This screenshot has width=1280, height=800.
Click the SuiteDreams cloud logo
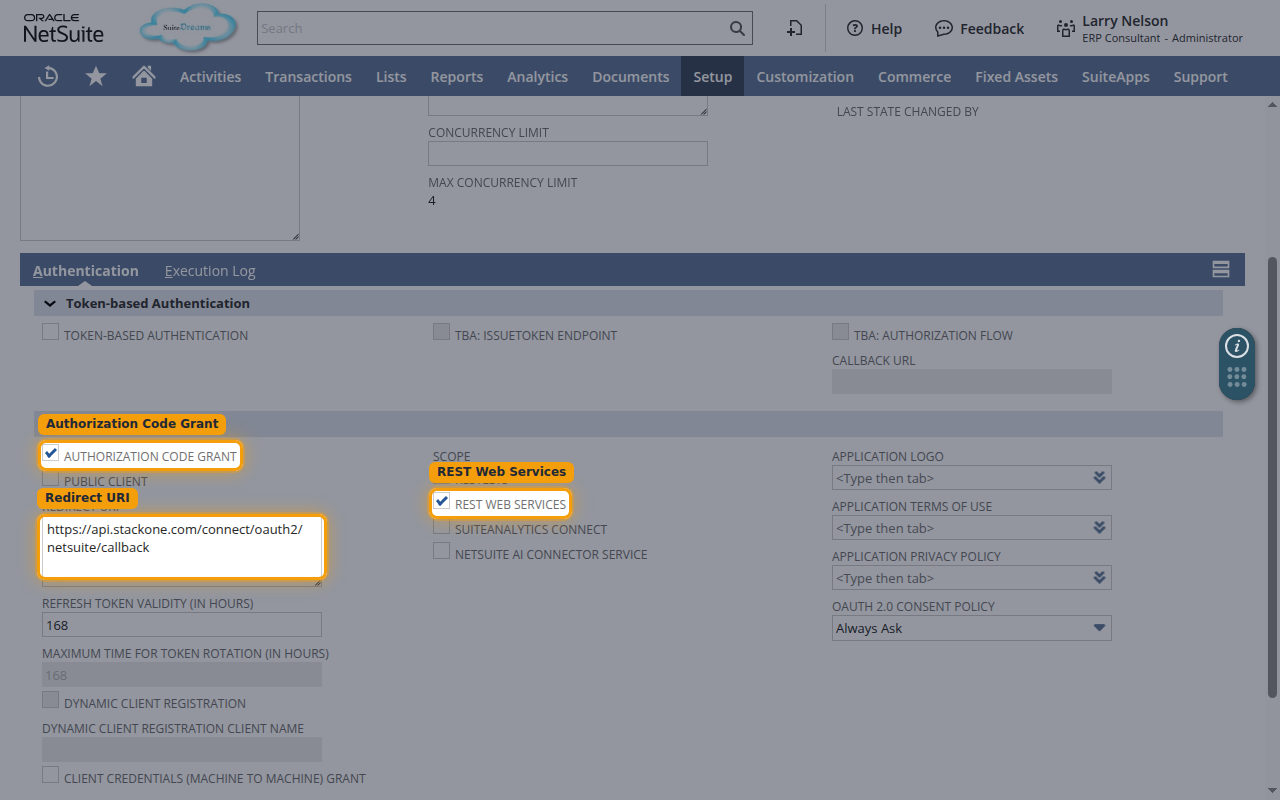tap(189, 28)
